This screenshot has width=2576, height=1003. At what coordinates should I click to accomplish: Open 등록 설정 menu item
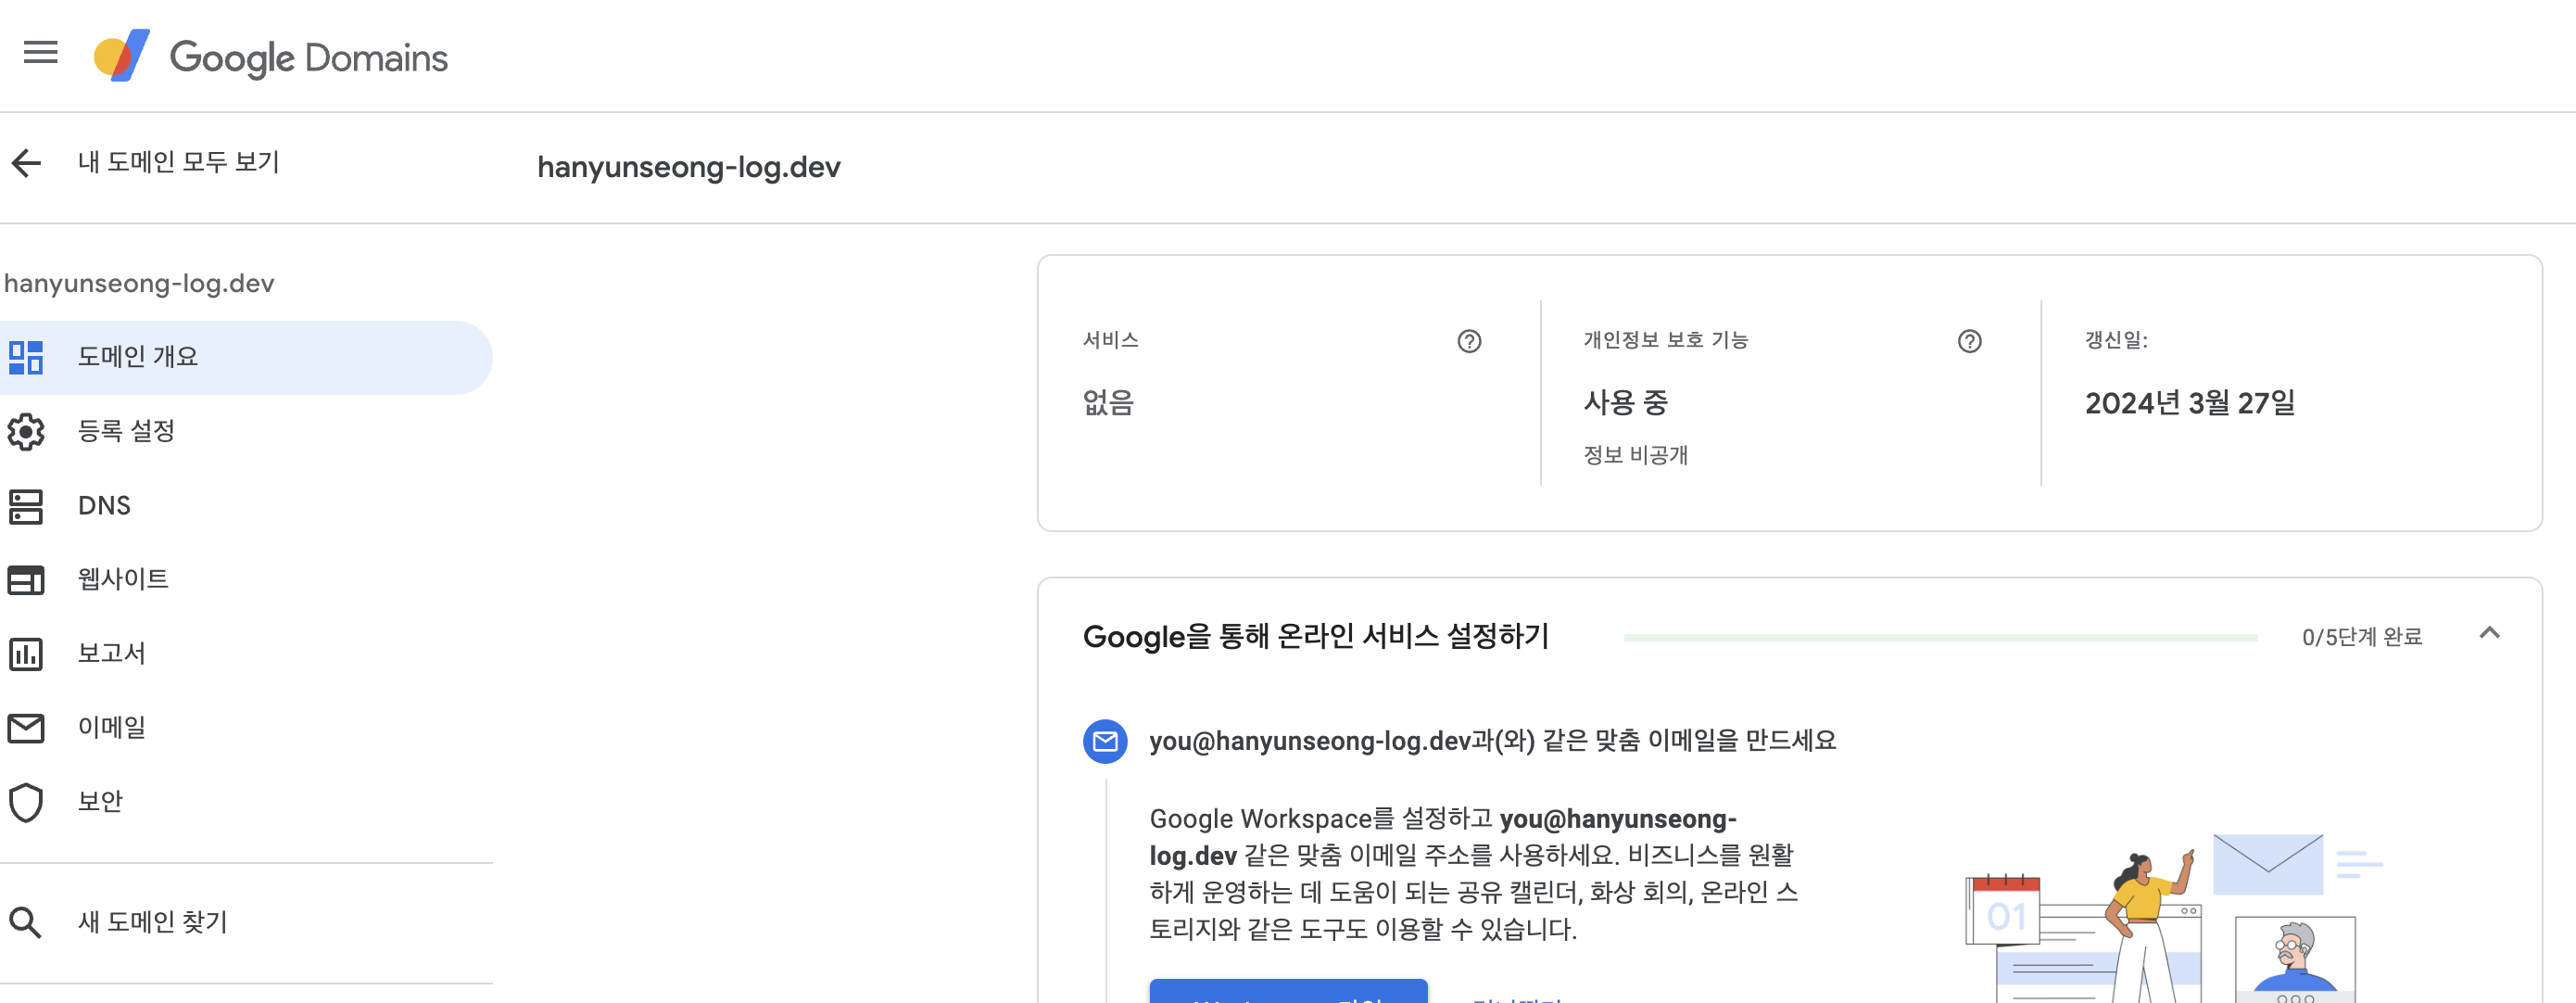246,431
